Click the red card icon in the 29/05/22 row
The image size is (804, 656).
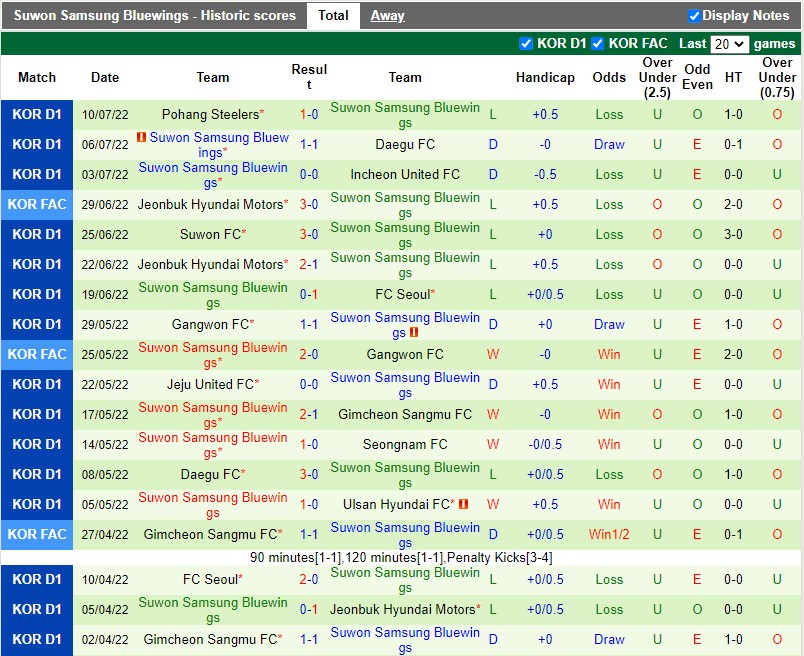pos(414,332)
